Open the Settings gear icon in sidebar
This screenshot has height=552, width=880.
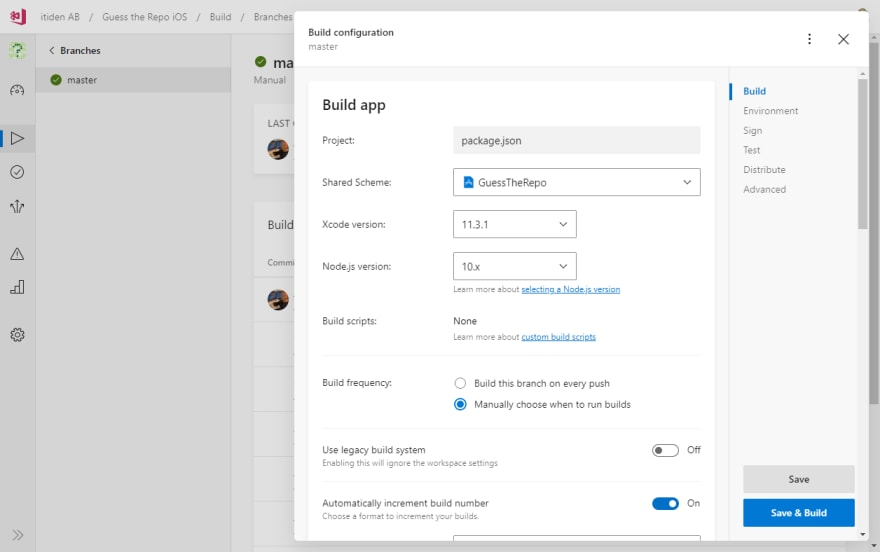coord(17,335)
